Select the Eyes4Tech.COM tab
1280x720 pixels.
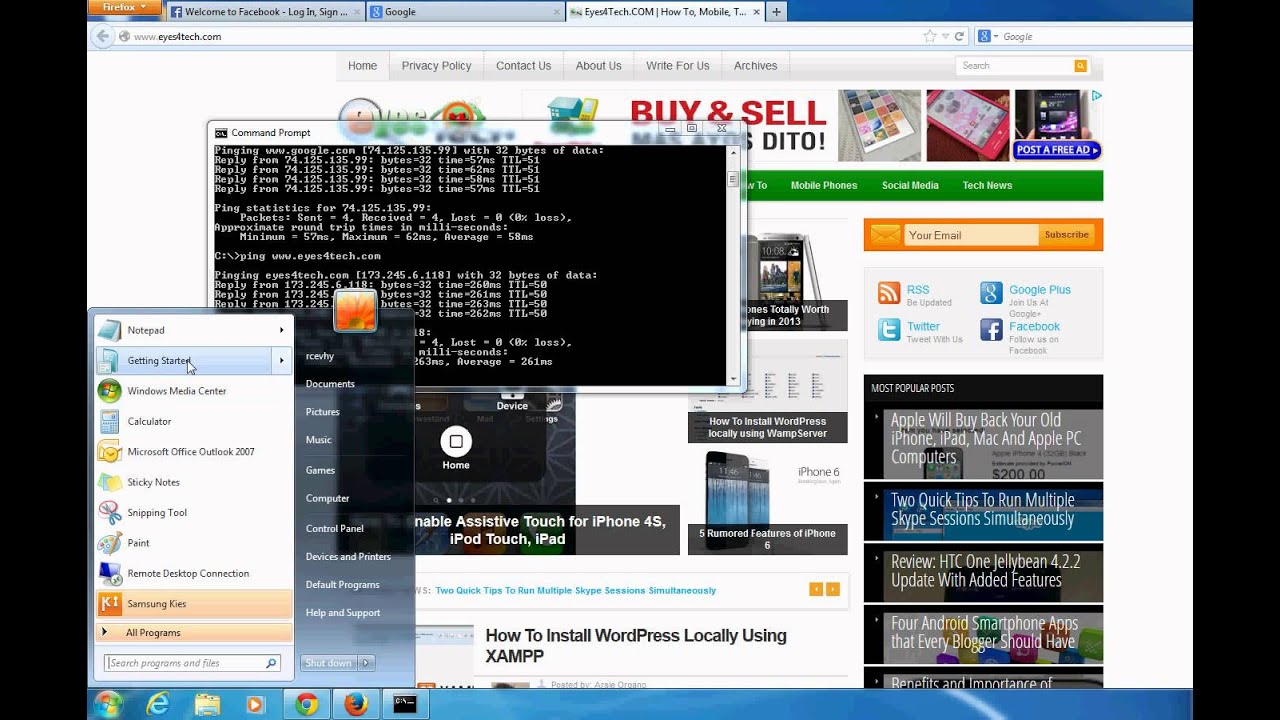[x=666, y=12]
